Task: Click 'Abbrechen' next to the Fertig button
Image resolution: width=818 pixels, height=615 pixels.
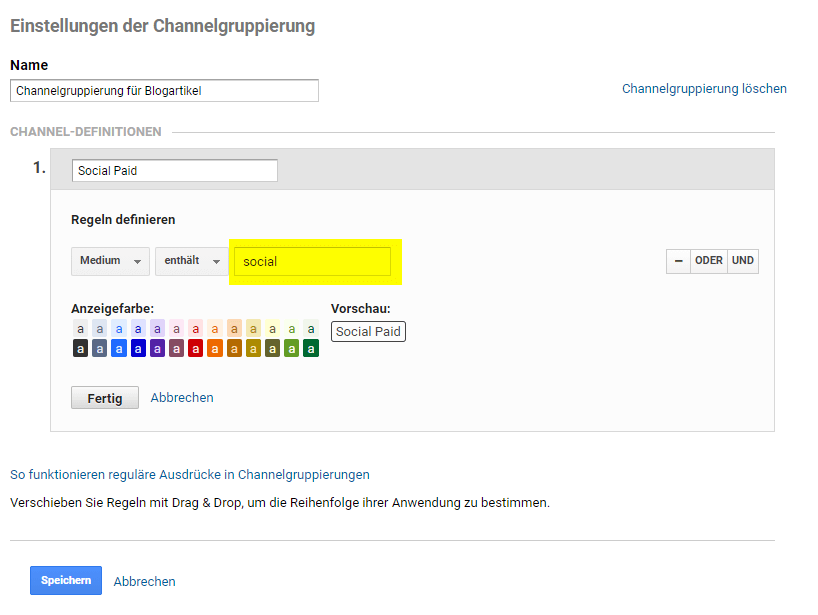Action: [182, 397]
